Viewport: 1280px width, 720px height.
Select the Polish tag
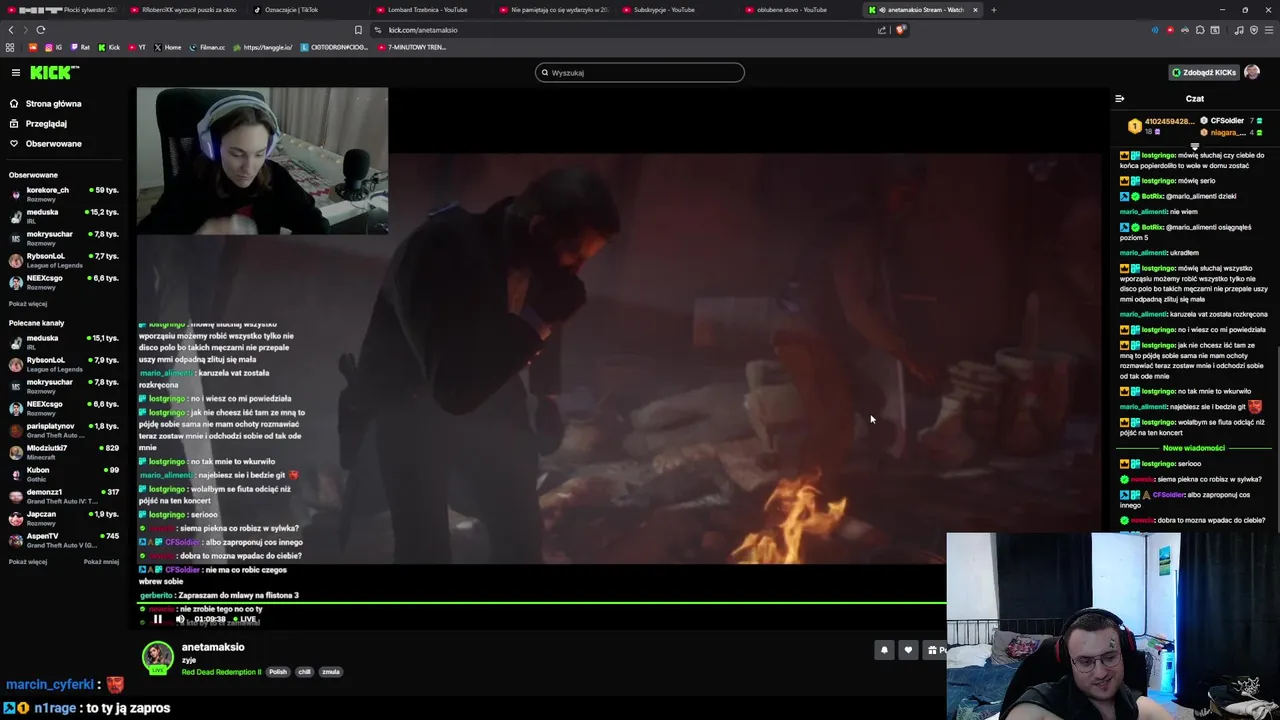pyautogui.click(x=278, y=672)
